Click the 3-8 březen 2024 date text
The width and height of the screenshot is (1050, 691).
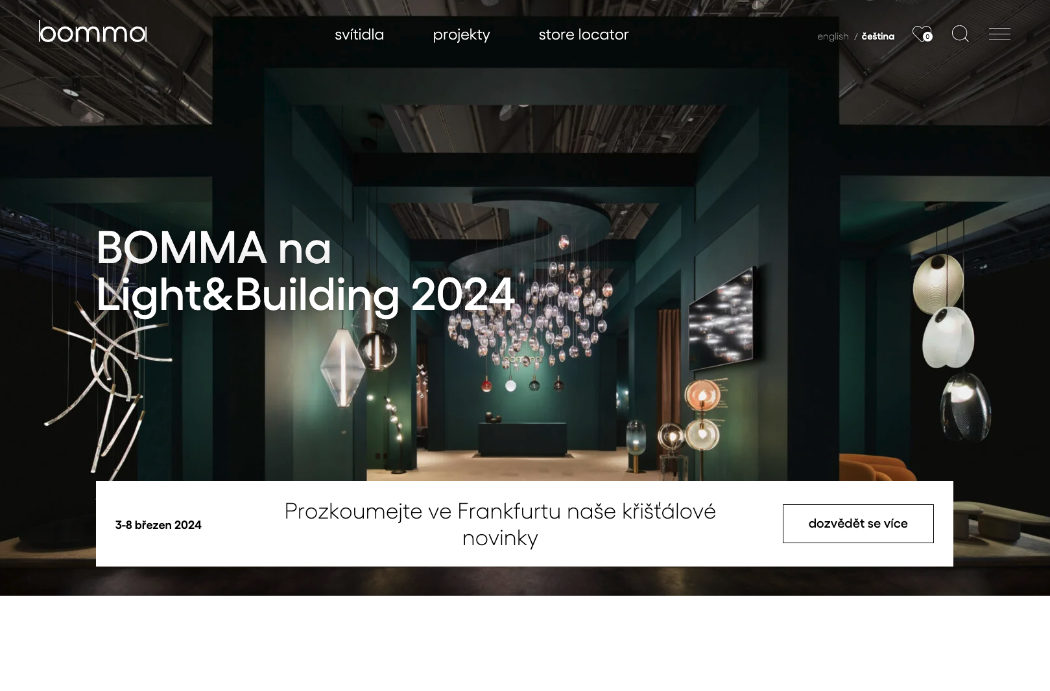click(158, 525)
